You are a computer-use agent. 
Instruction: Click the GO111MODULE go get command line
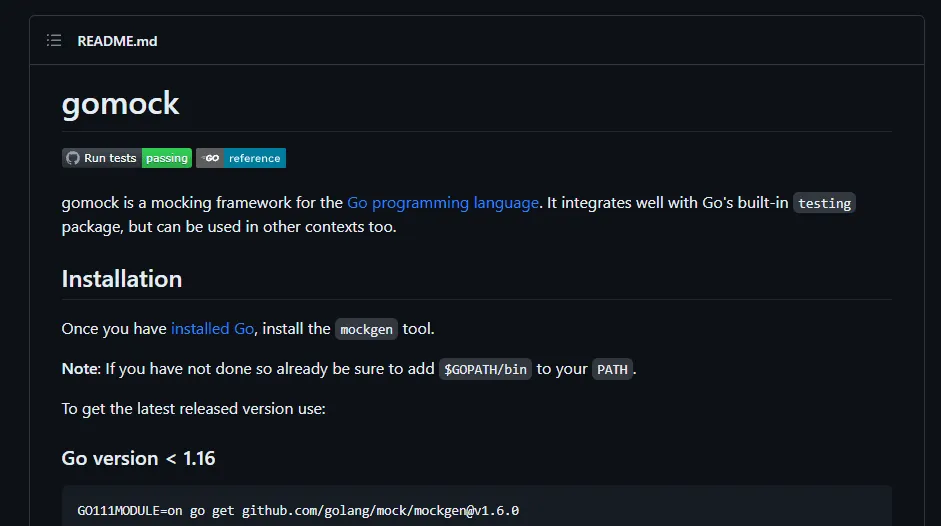(x=298, y=510)
